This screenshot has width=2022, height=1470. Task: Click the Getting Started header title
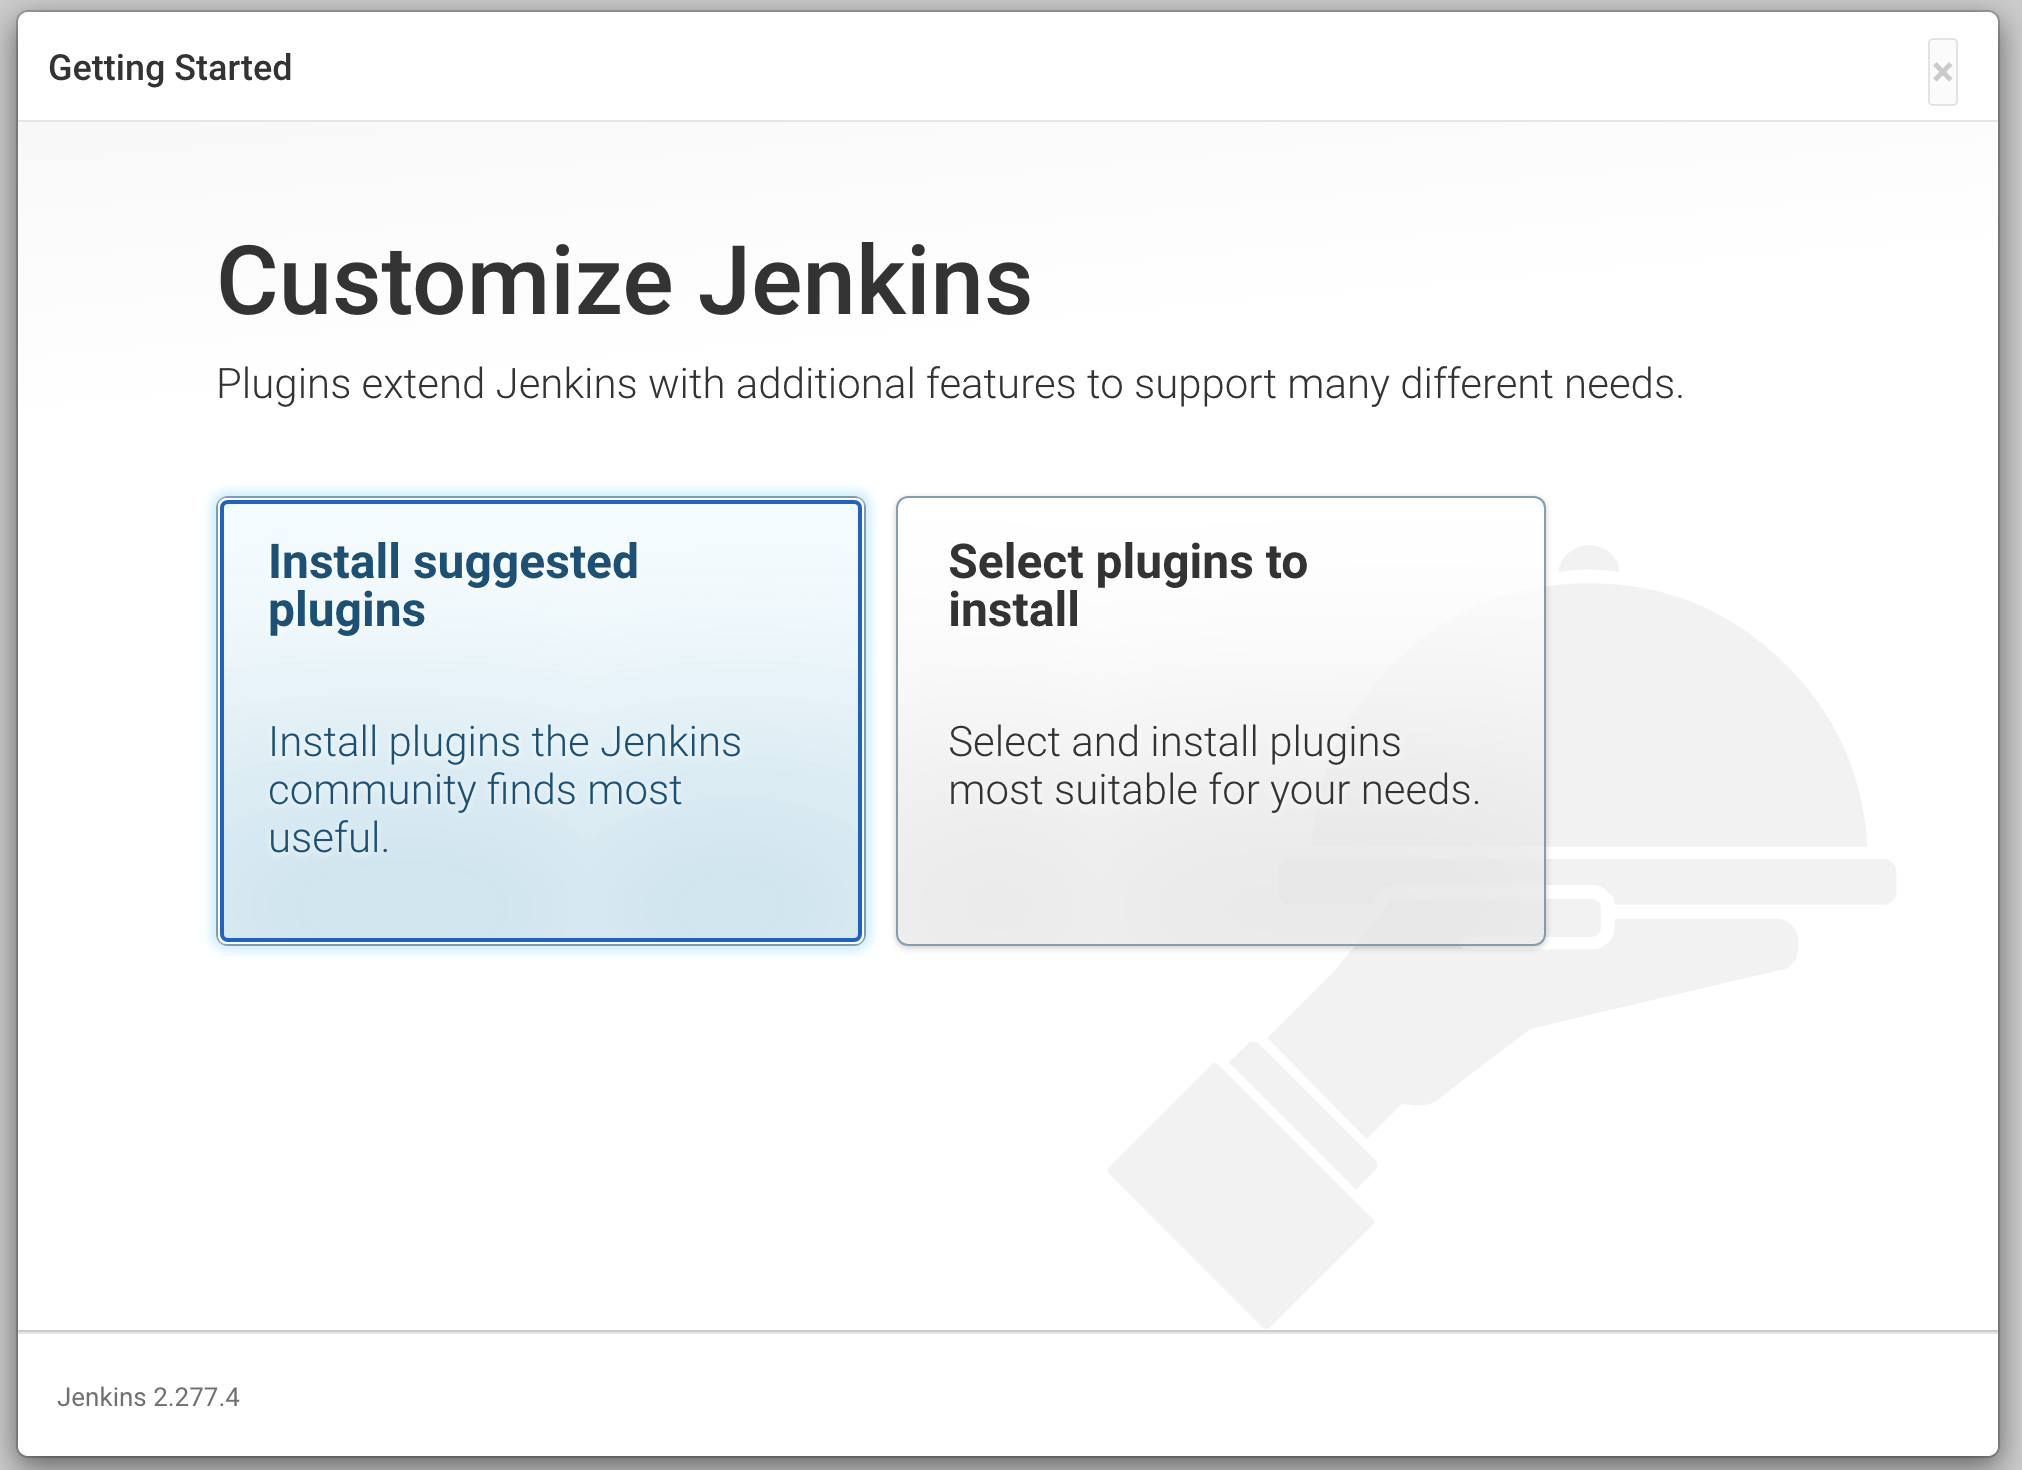point(170,68)
